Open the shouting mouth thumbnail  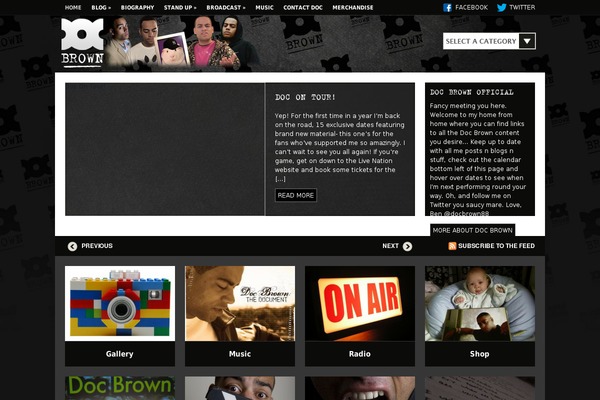(x=360, y=388)
